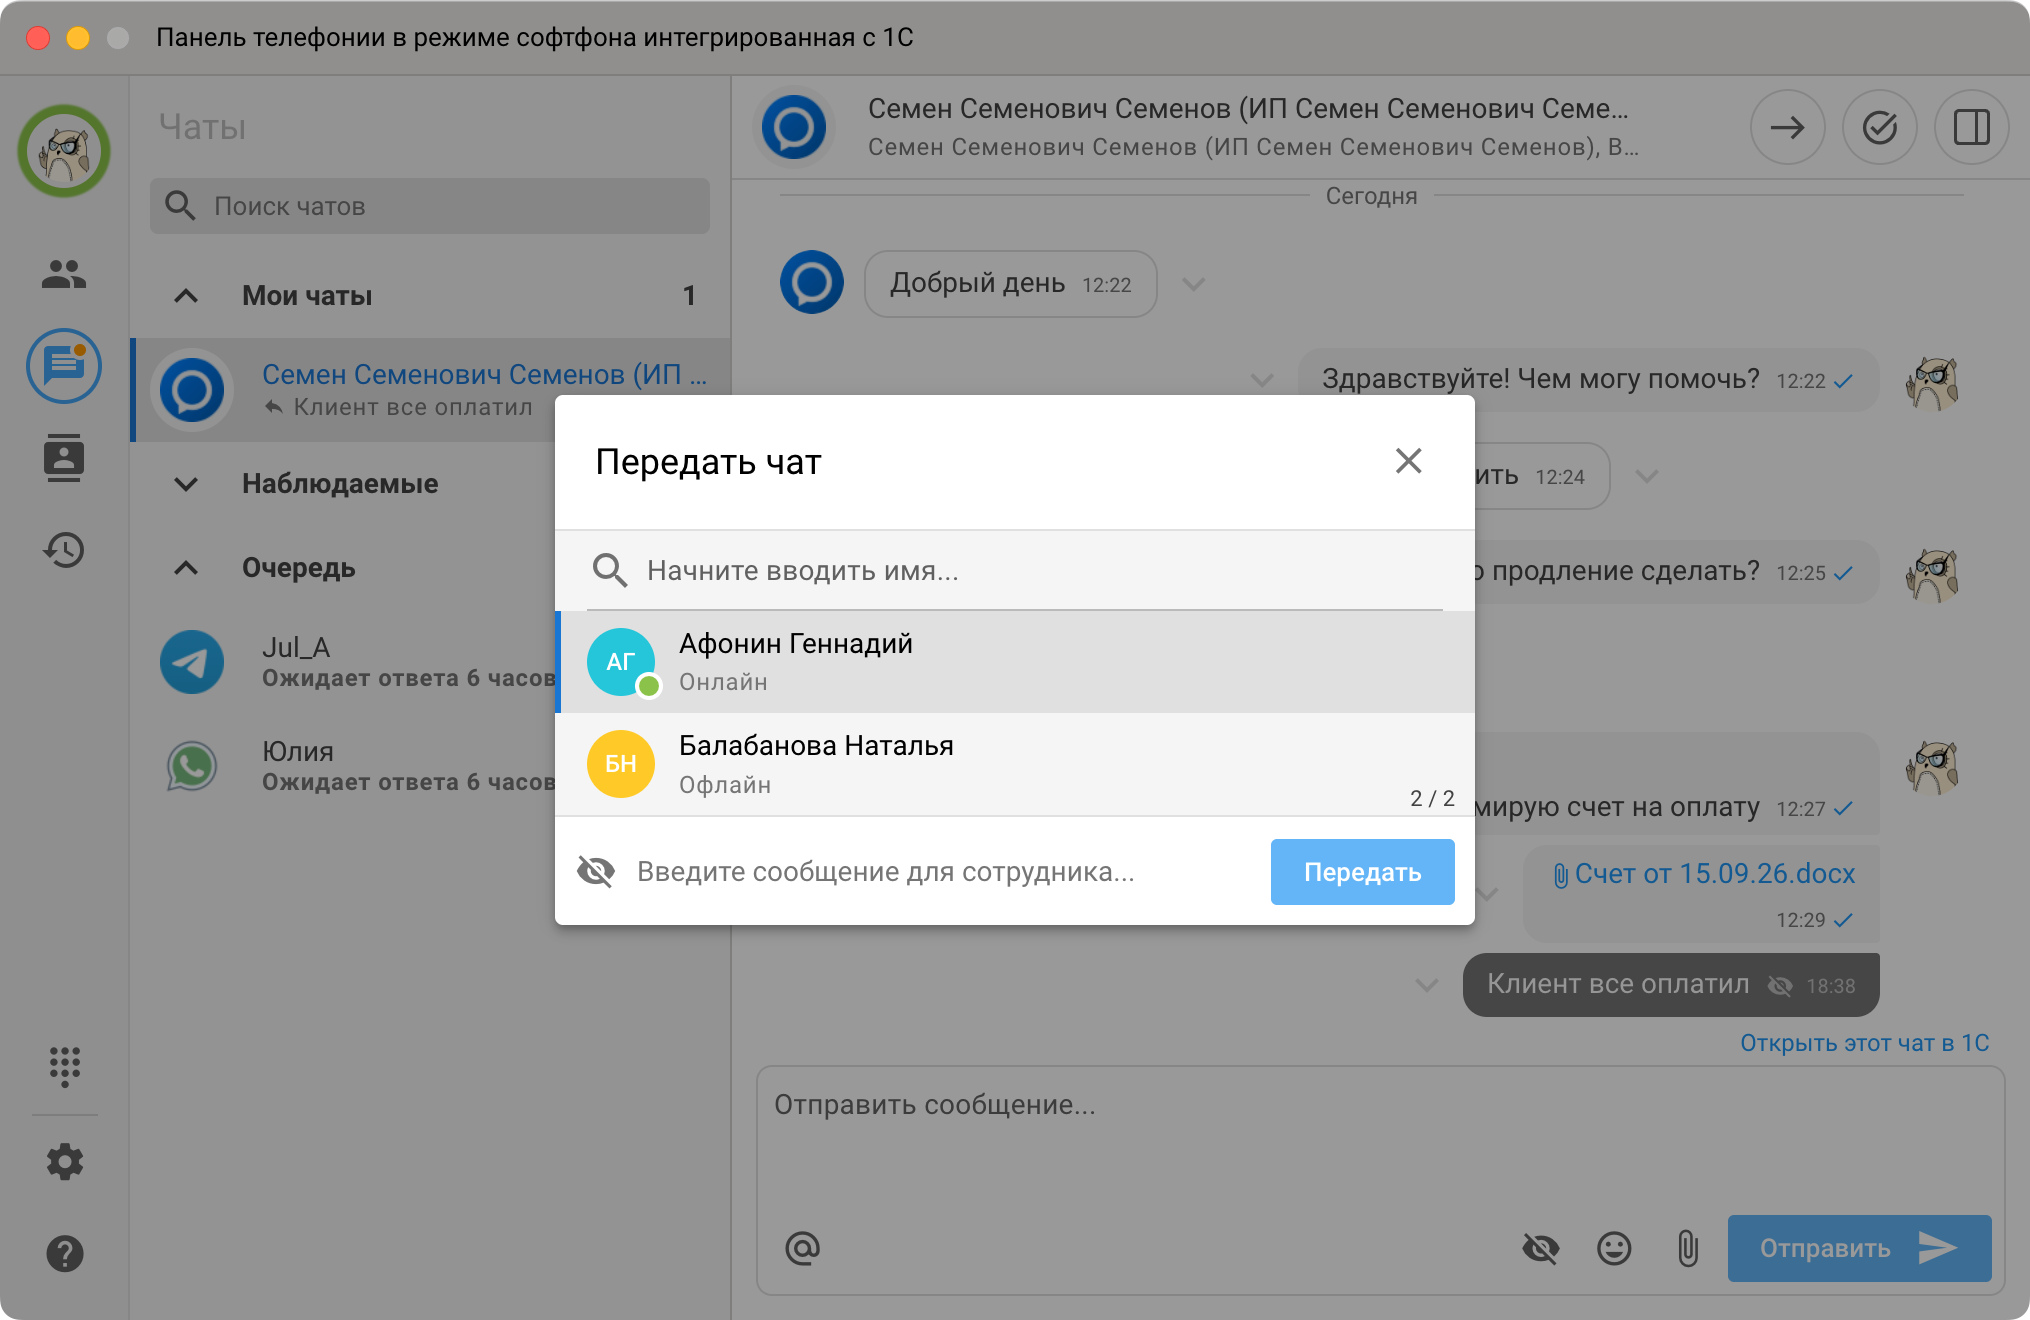2030x1320 pixels.
Task: Collapse the Очередь section
Action: tap(186, 568)
